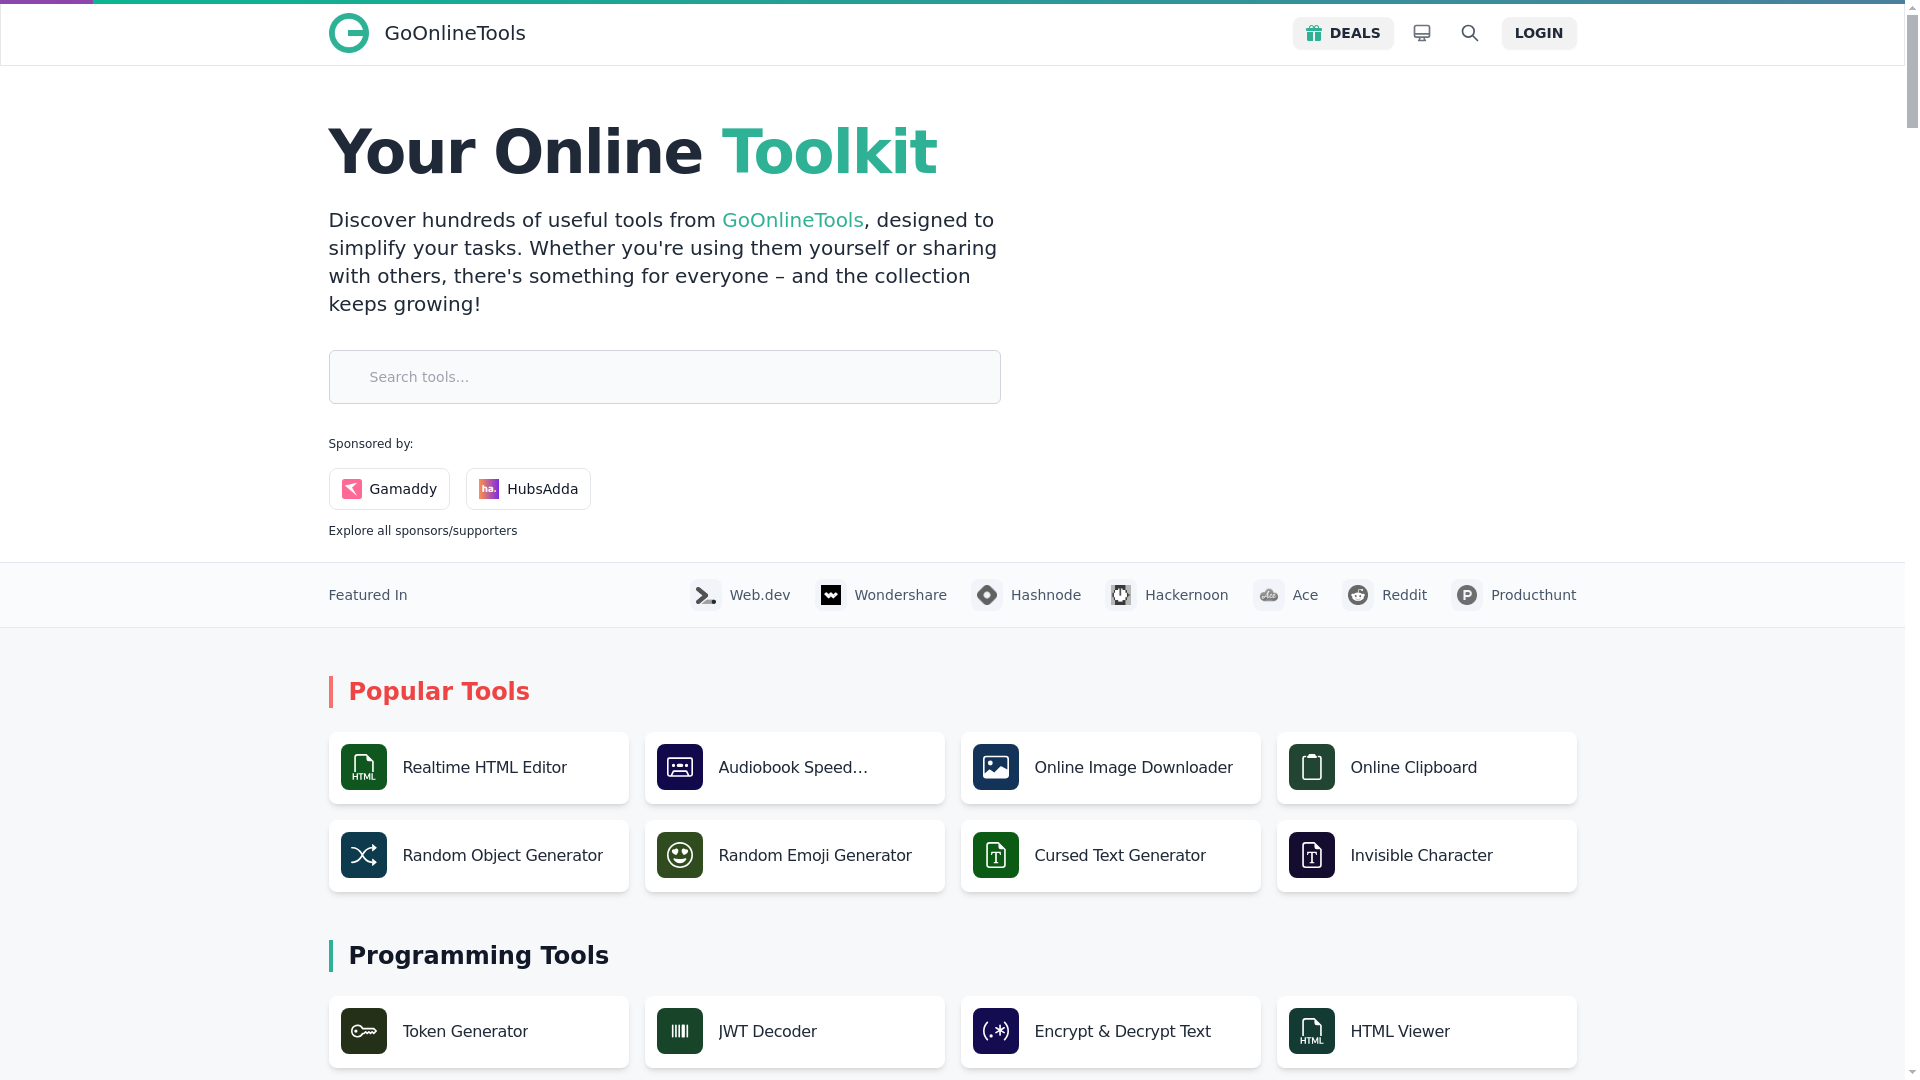
Task: Select the JWT Decoder label
Action: [x=768, y=1032]
